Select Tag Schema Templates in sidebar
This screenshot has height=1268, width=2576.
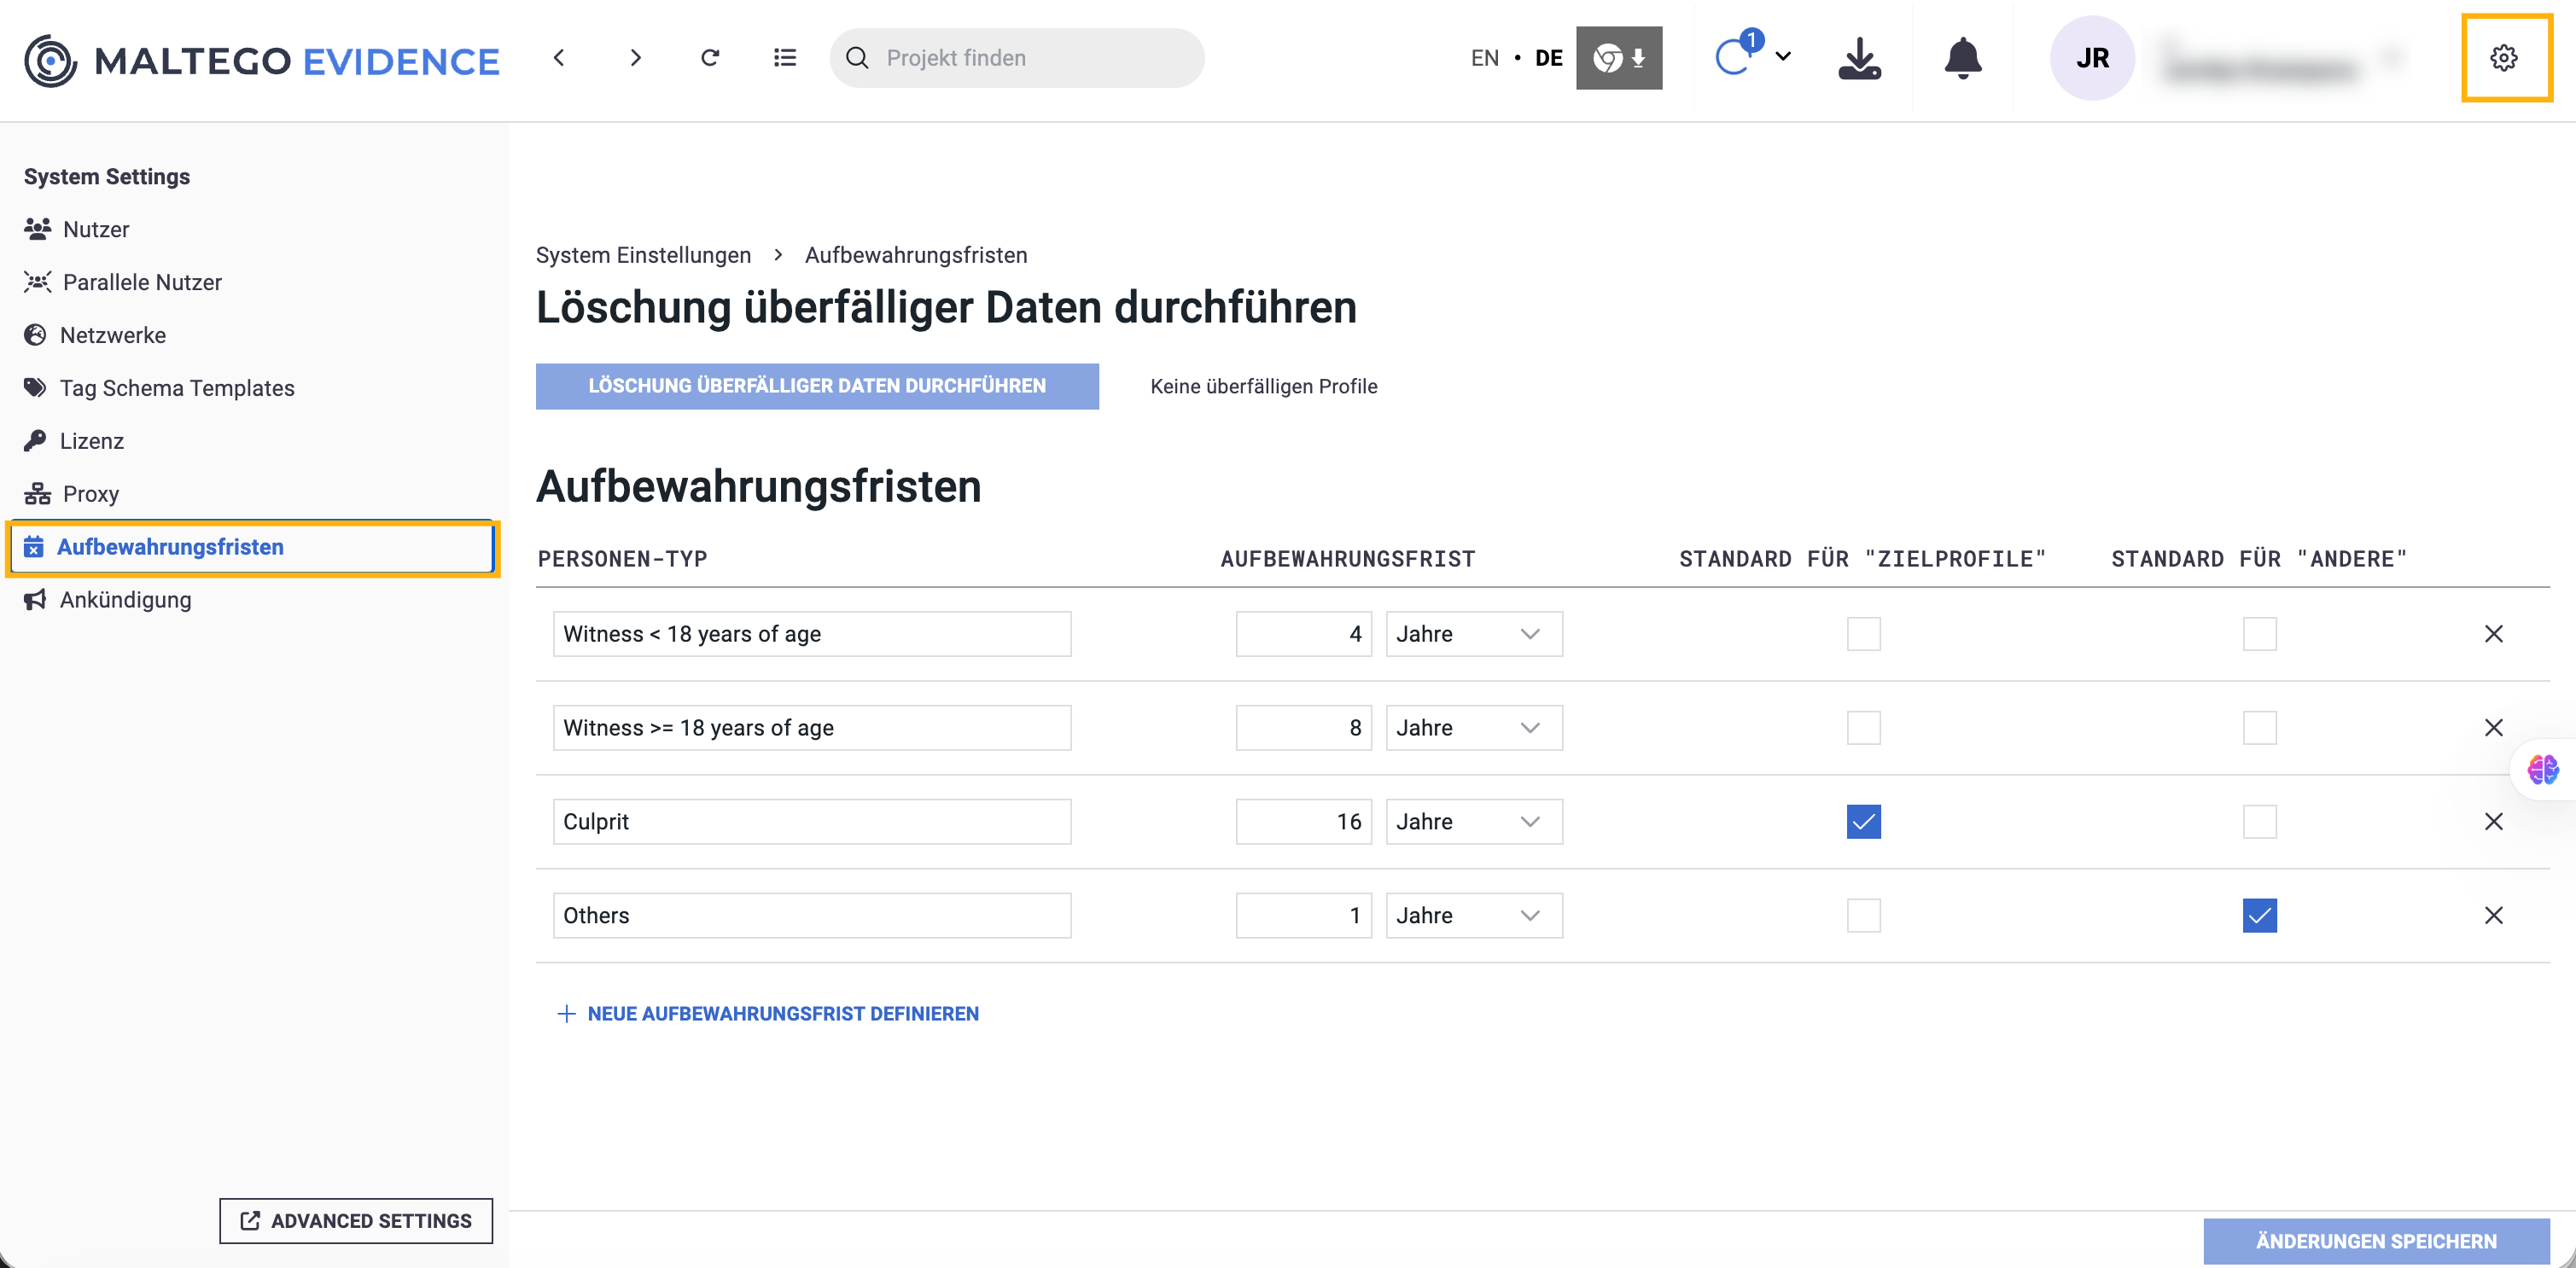(x=176, y=388)
